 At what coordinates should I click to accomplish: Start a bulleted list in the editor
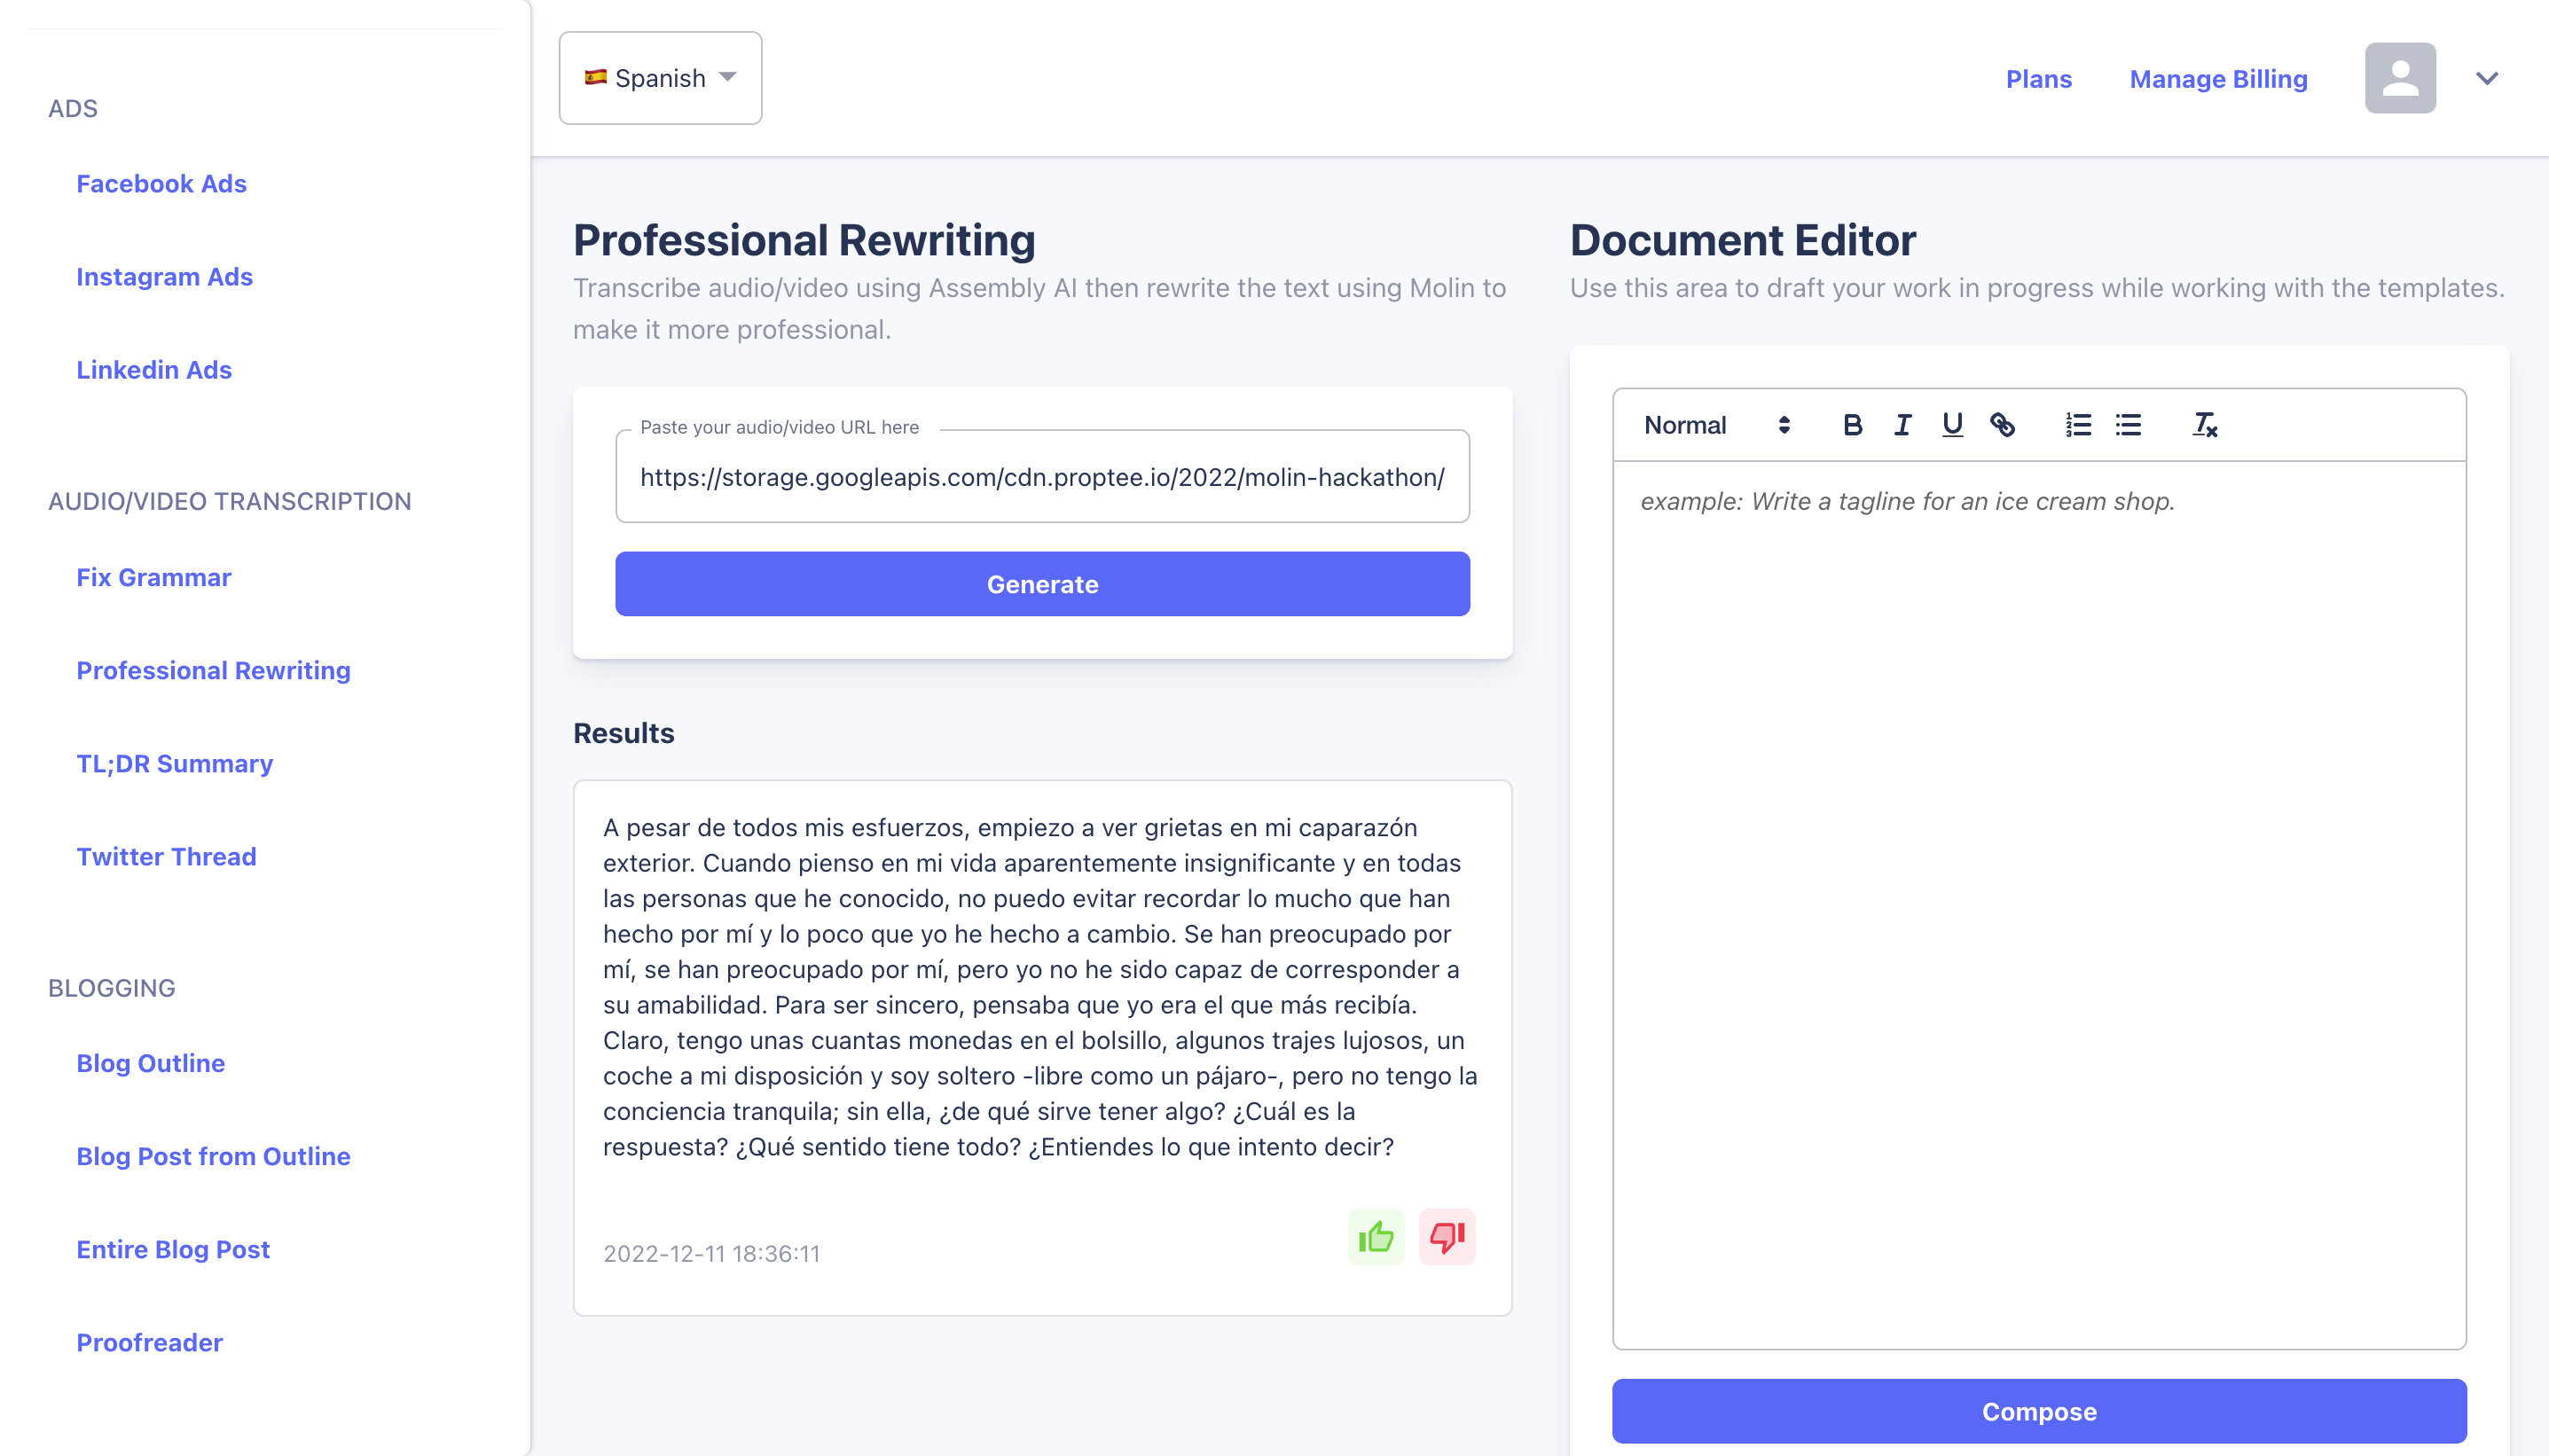(x=2128, y=425)
